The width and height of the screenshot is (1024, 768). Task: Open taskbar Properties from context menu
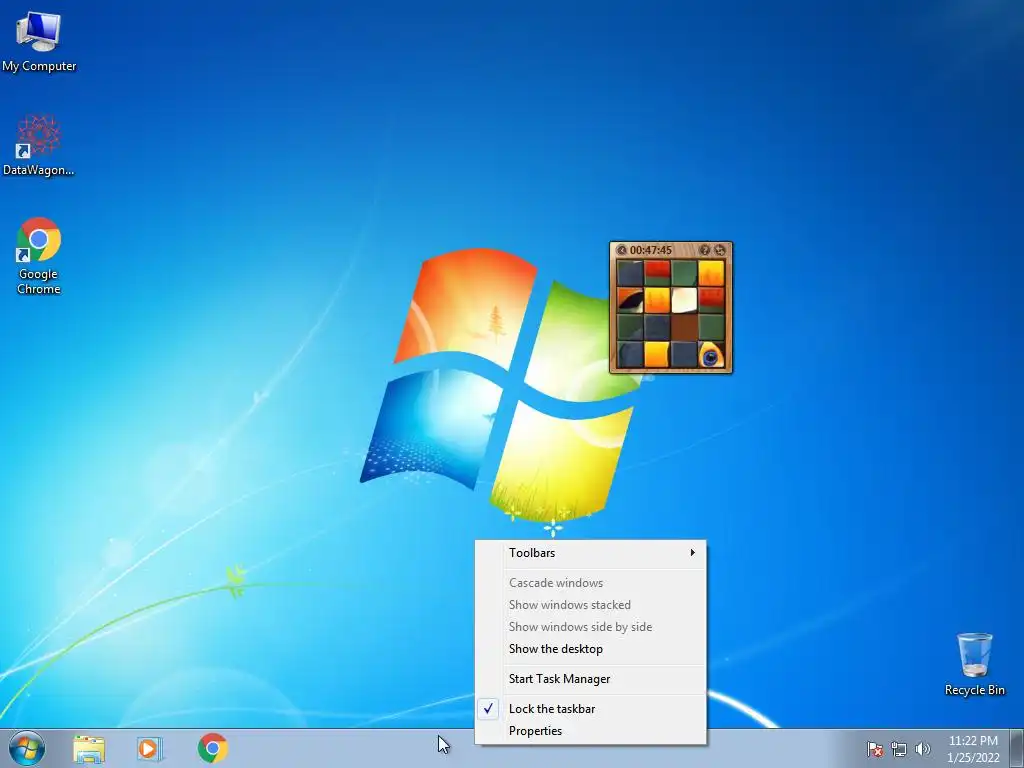point(590,731)
